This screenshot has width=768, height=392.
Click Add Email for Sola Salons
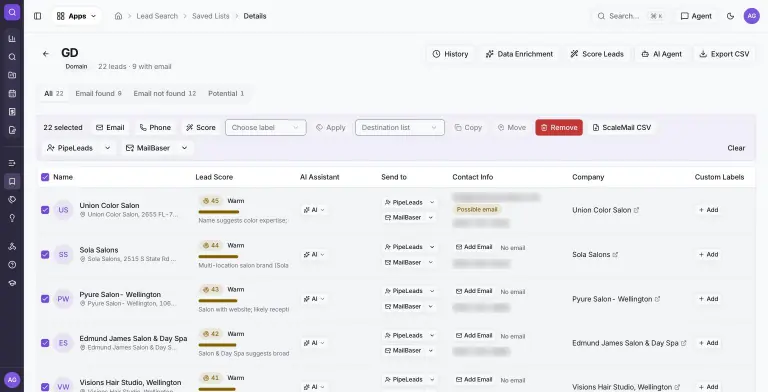474,247
